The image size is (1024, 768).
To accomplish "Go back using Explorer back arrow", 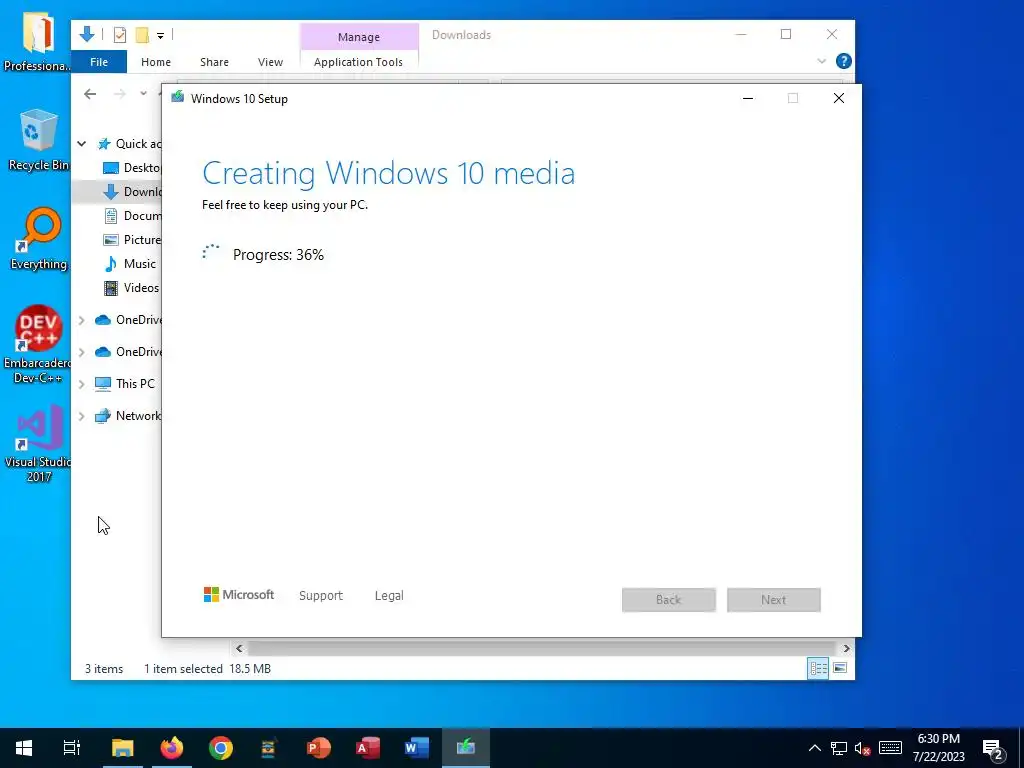I will [90, 94].
